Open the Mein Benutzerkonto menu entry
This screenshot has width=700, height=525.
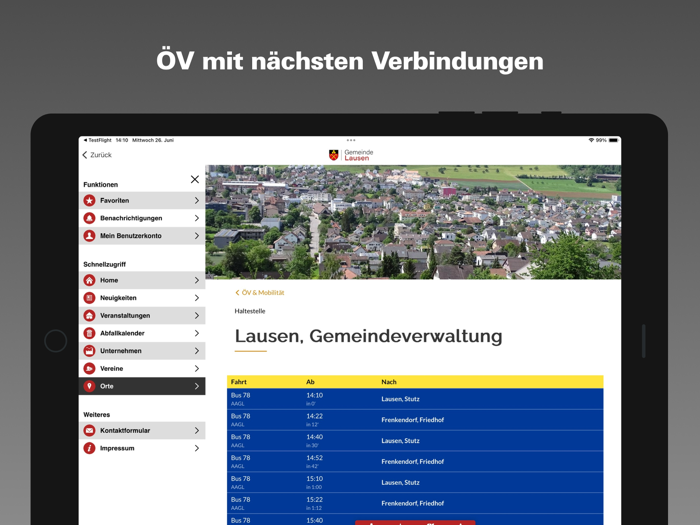coord(142,236)
